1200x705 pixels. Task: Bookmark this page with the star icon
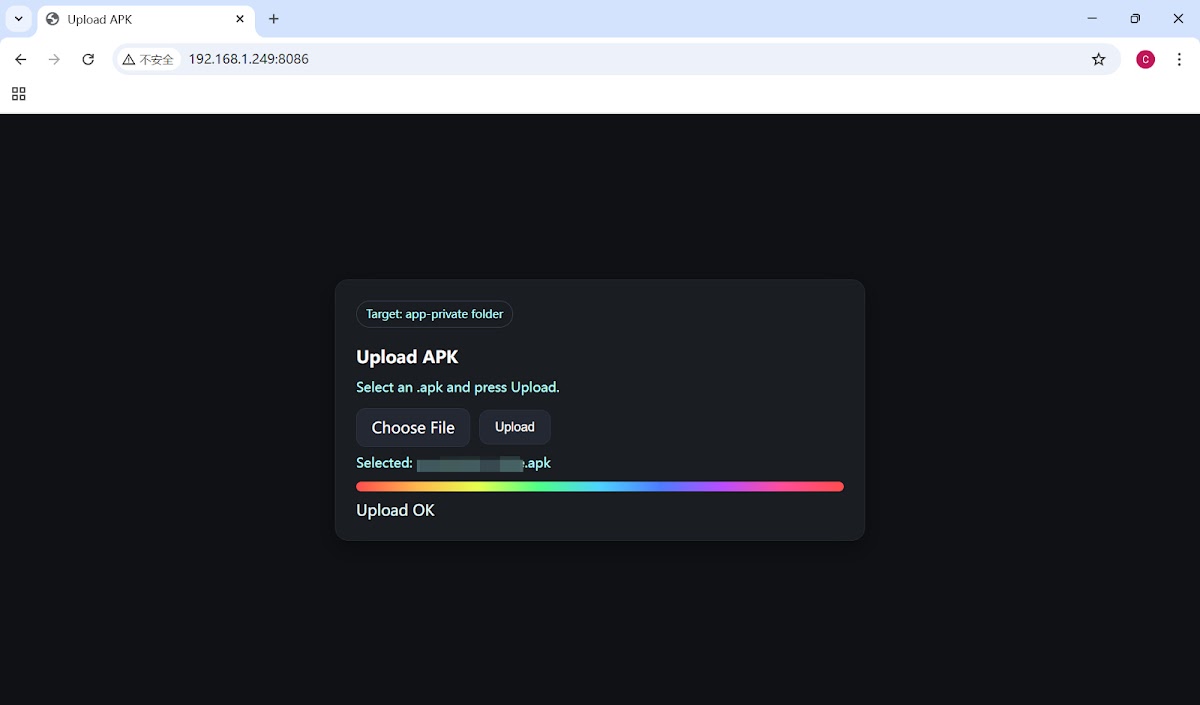click(x=1098, y=59)
